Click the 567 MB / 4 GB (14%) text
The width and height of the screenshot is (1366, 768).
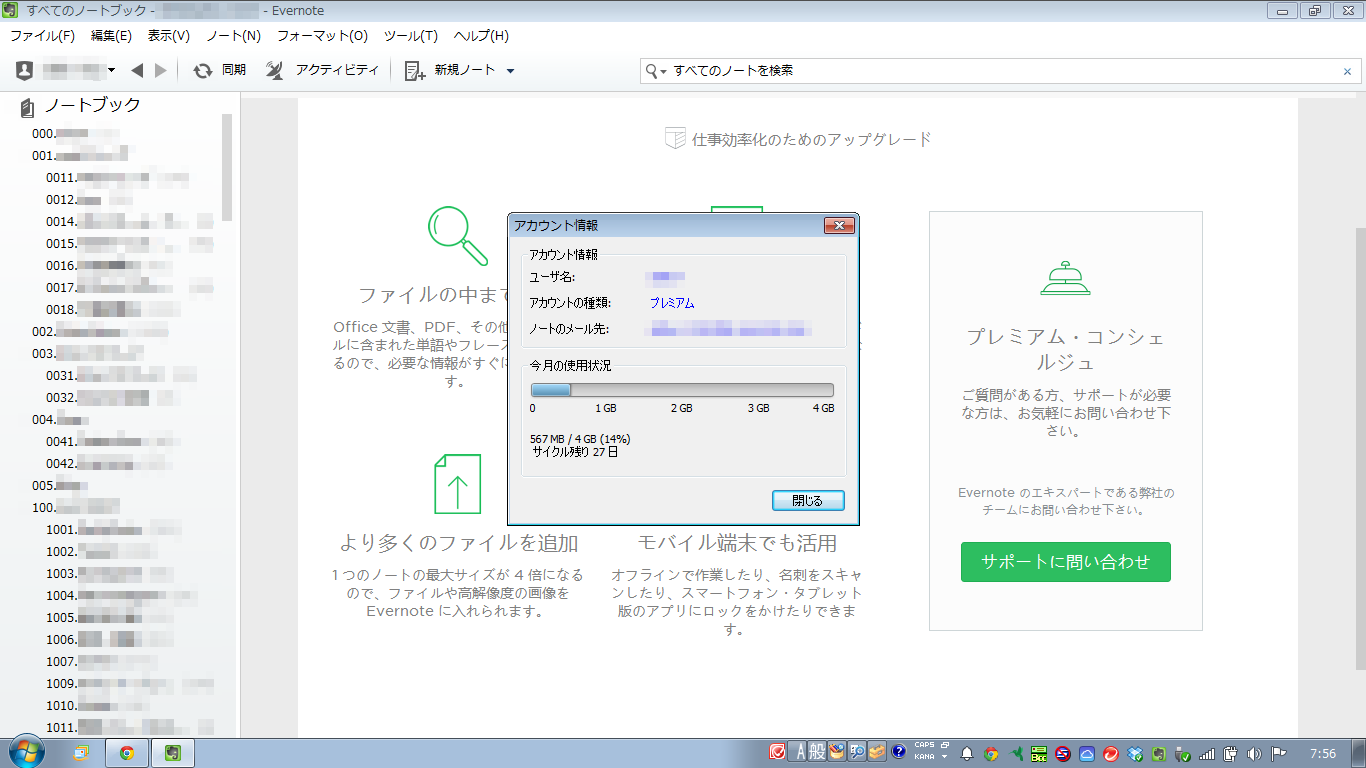tap(580, 439)
